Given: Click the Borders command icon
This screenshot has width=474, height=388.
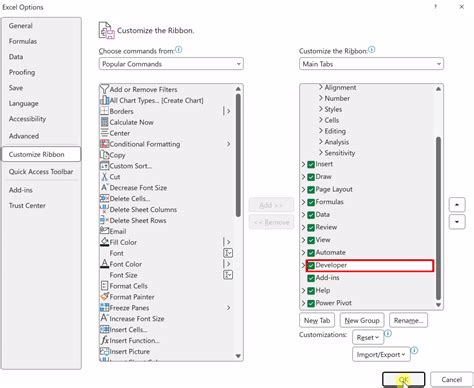Looking at the screenshot, I should (x=105, y=111).
